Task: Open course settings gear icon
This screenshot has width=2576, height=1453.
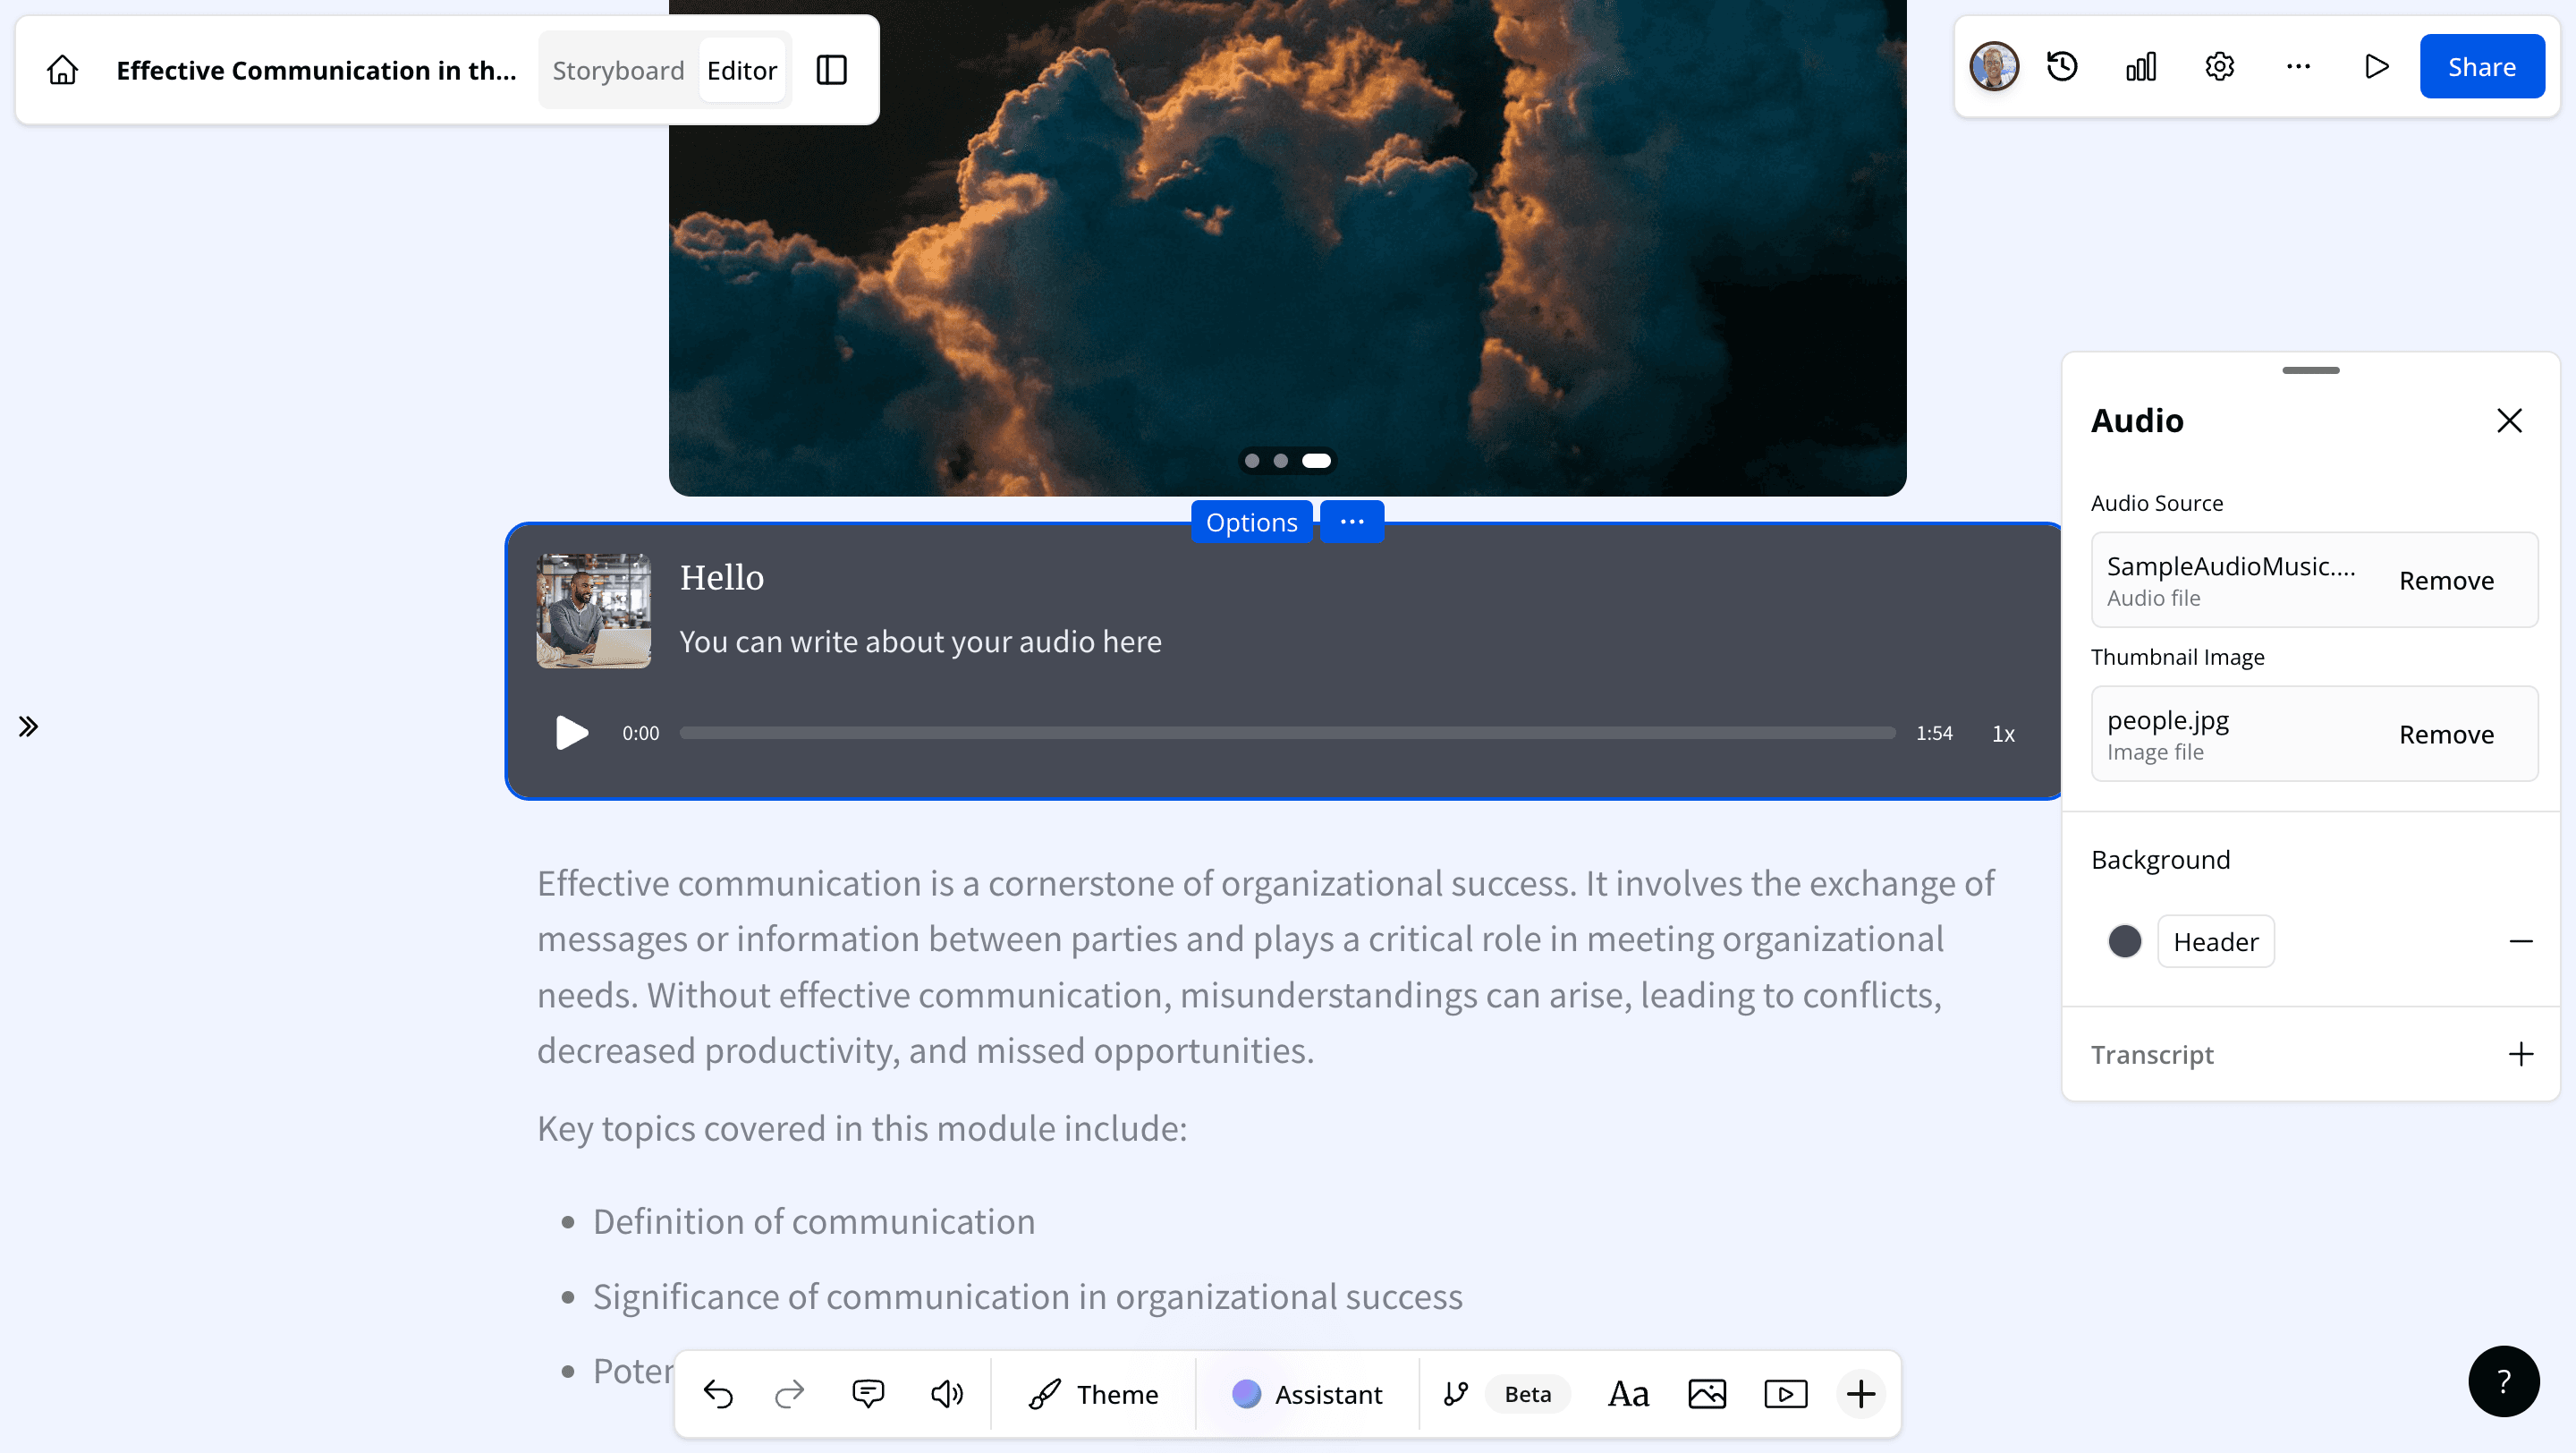Action: point(2219,67)
